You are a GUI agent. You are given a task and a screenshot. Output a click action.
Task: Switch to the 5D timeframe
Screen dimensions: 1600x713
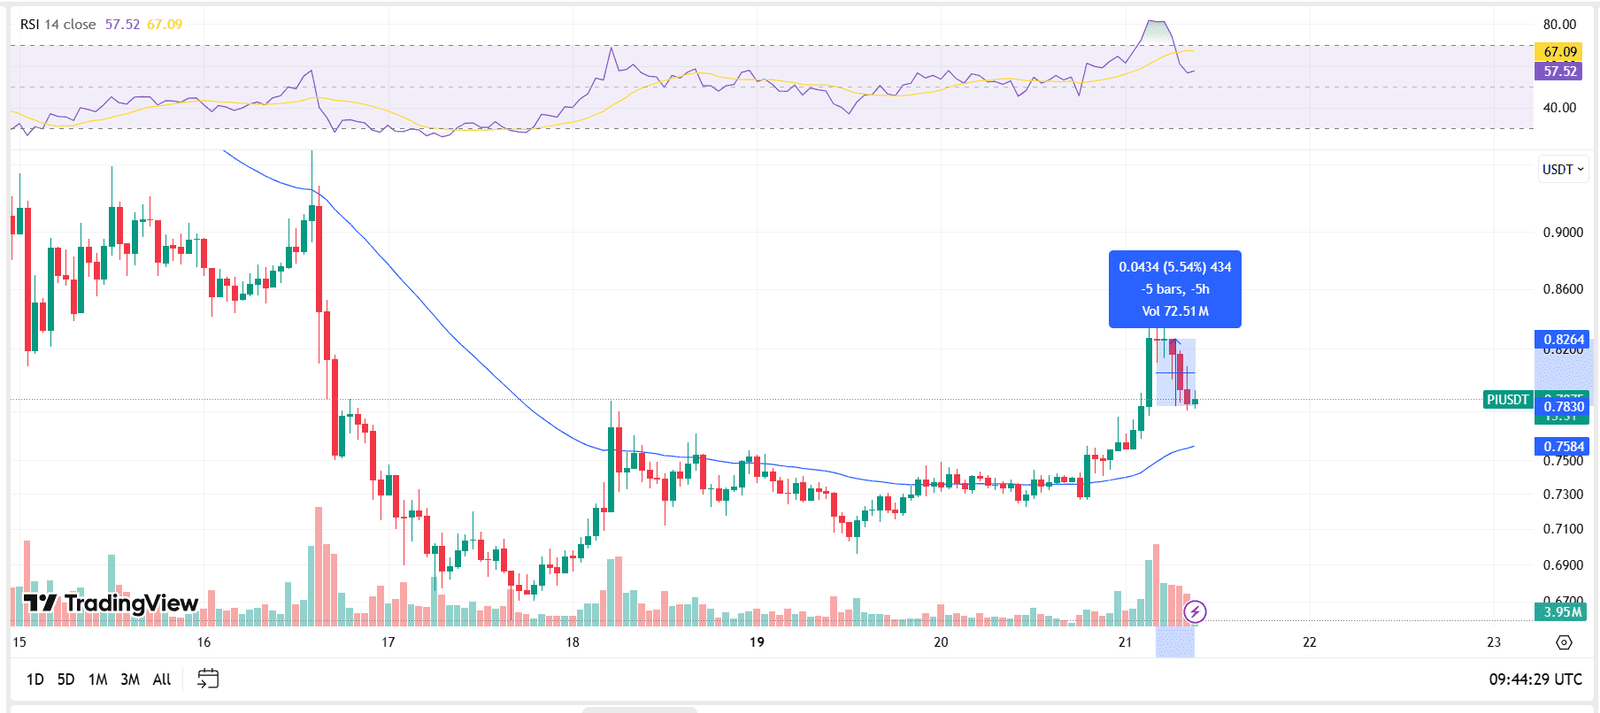point(65,679)
